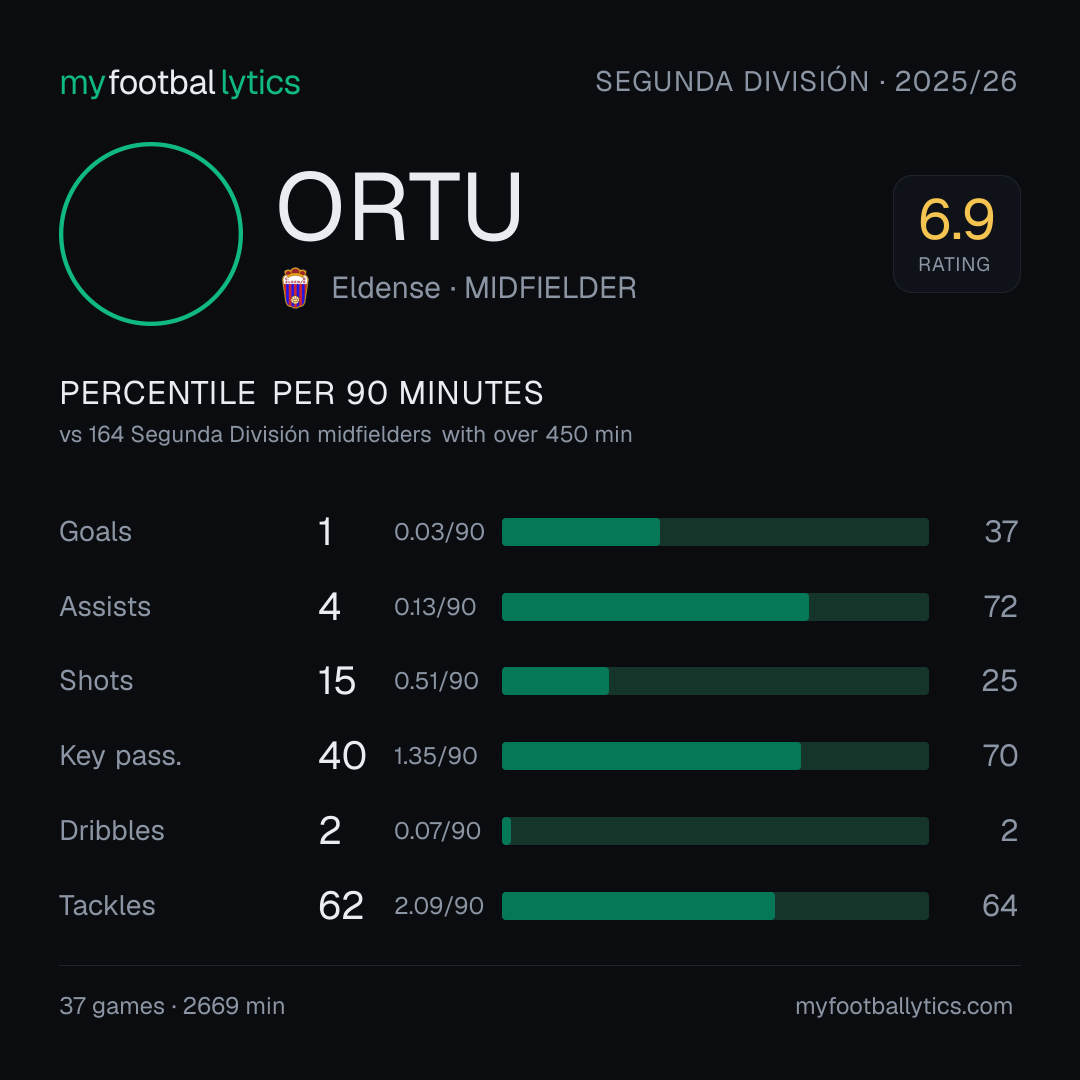
Task: Click the Tackles total value 62
Action: click(x=341, y=906)
